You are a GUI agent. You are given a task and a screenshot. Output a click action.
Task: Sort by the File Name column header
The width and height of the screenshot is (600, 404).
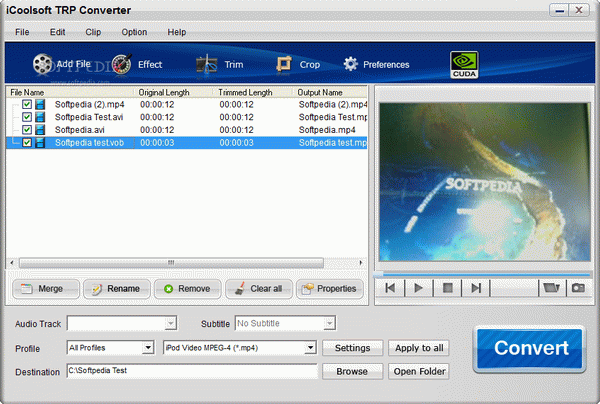pos(70,92)
